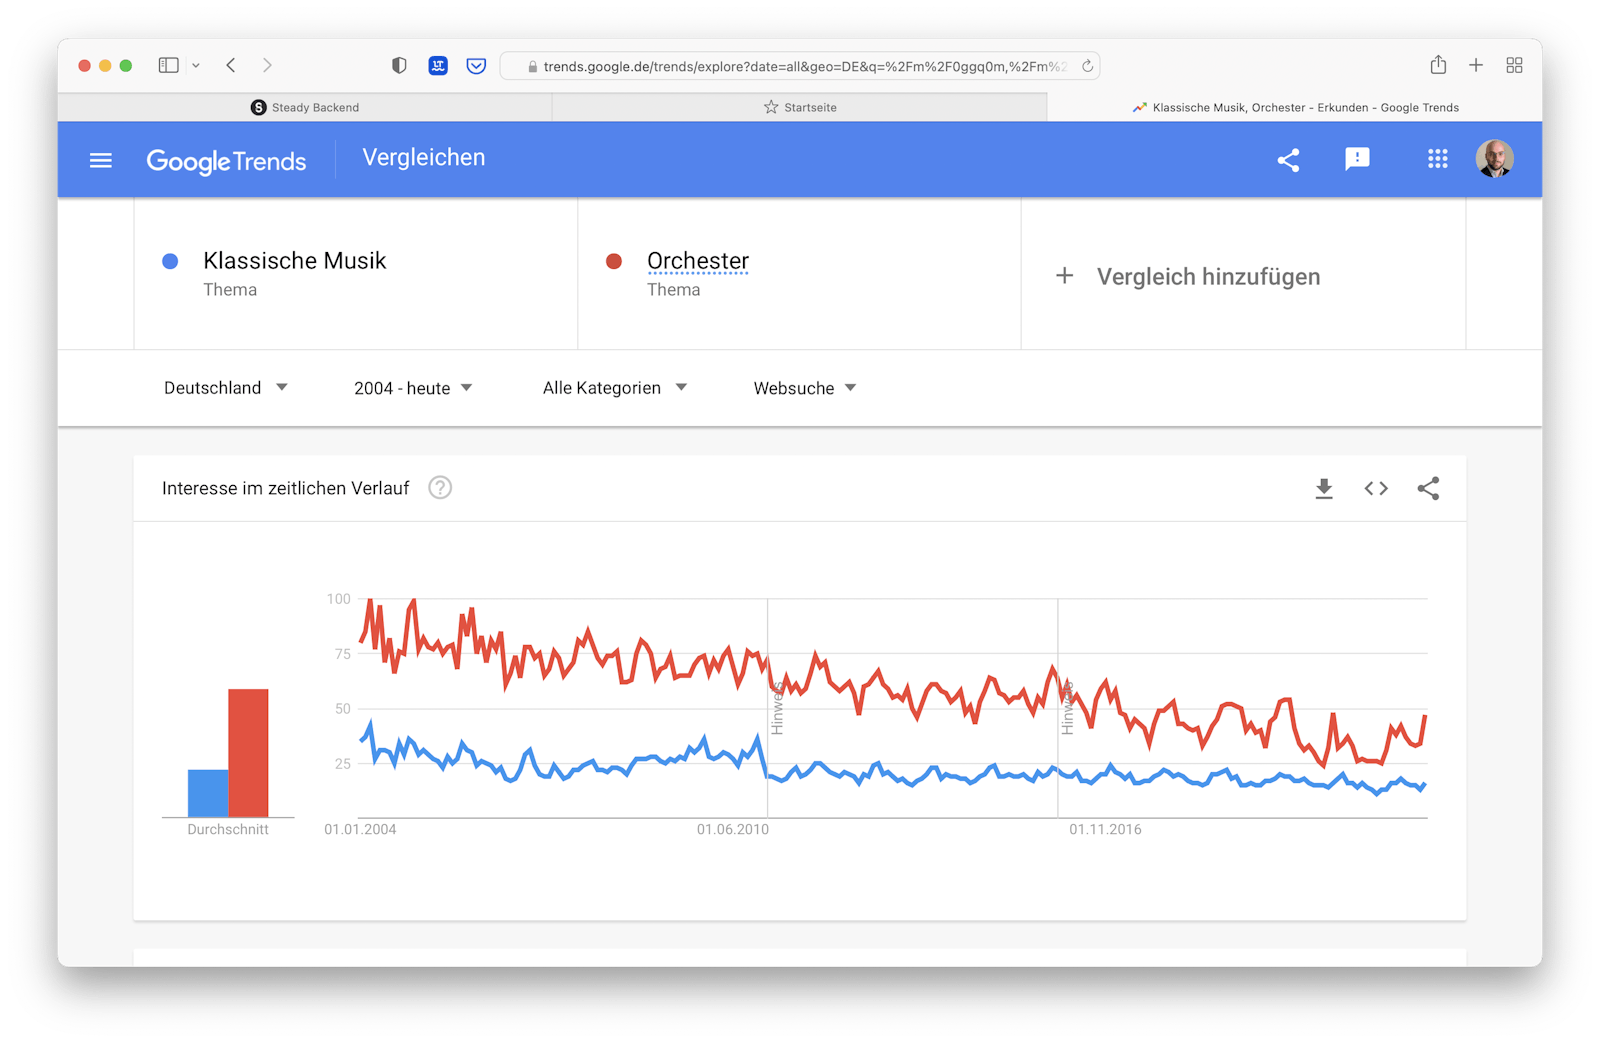Toggle the Safari sidebar button
Image resolution: width=1600 pixels, height=1043 pixels.
point(169,65)
